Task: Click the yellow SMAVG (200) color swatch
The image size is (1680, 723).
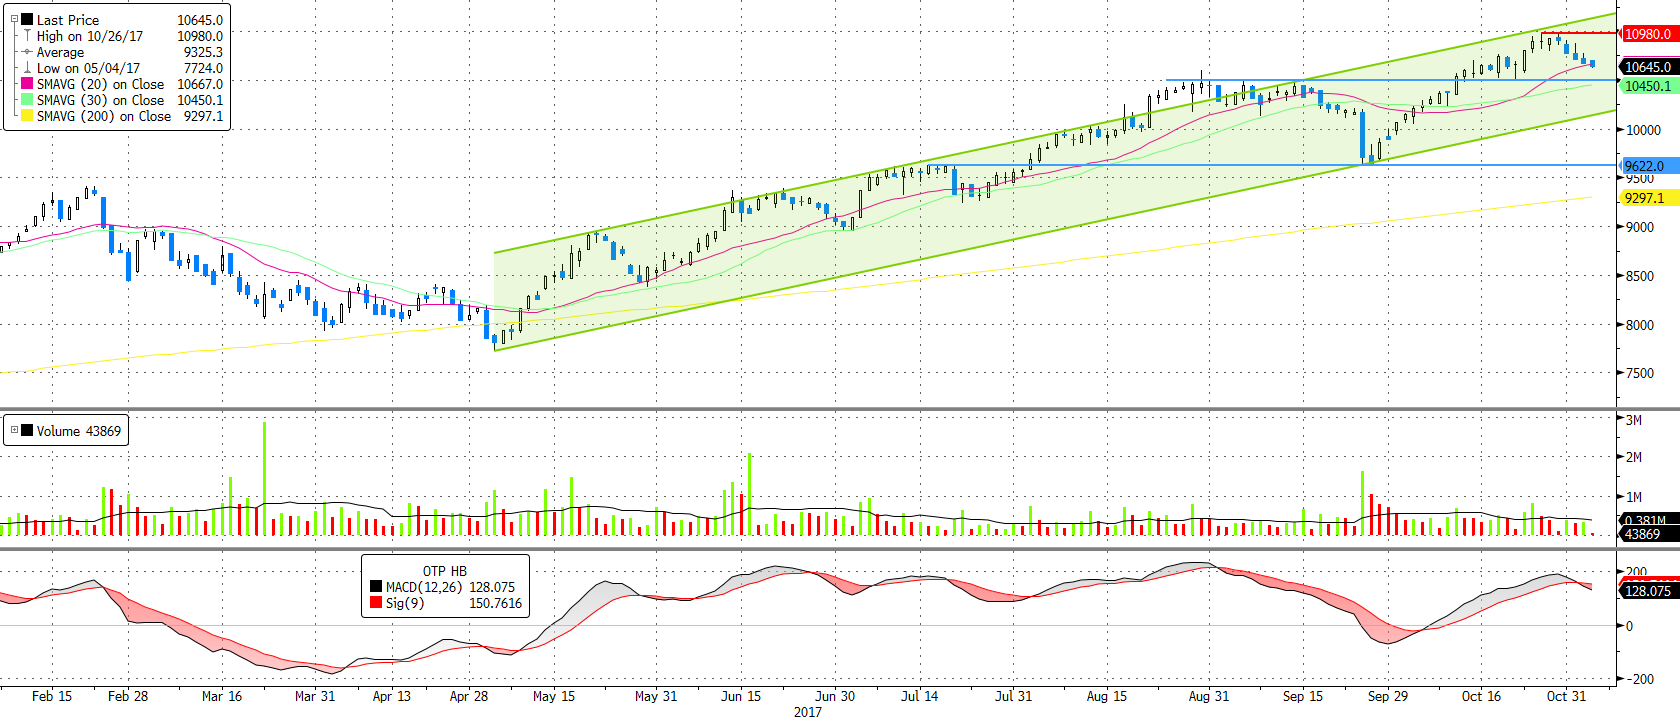Action: 27,116
